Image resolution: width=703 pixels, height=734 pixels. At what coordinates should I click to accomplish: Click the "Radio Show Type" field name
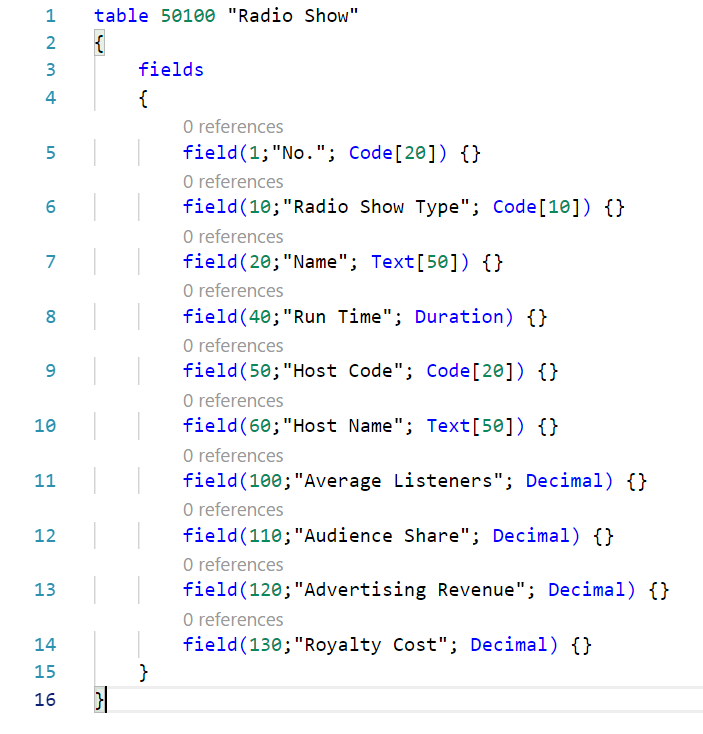[376, 207]
